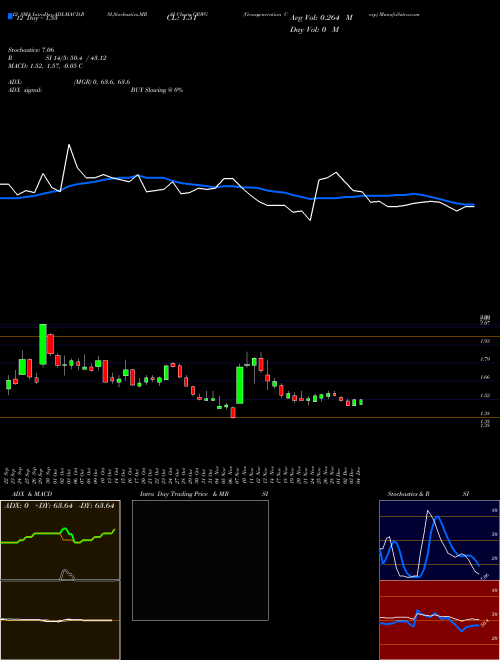Select the 'Avg Vol: 0.264 M' text
This screenshot has height=660, width=500.
click(321, 18)
